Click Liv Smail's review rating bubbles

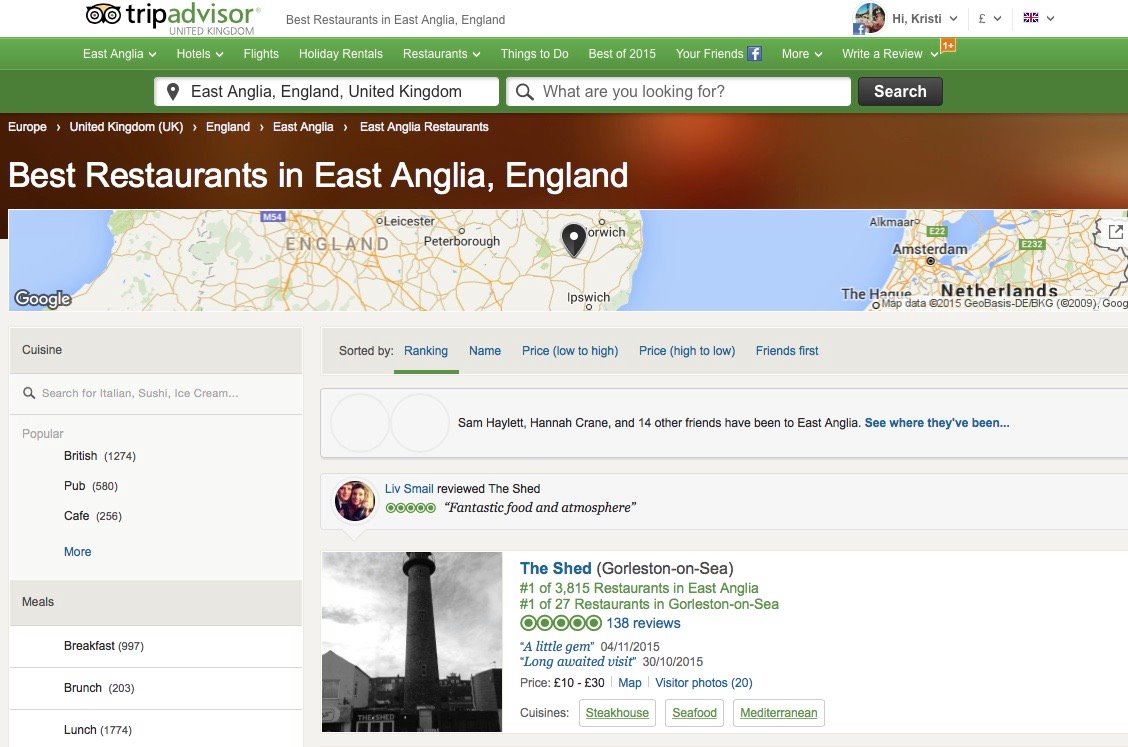tap(410, 507)
